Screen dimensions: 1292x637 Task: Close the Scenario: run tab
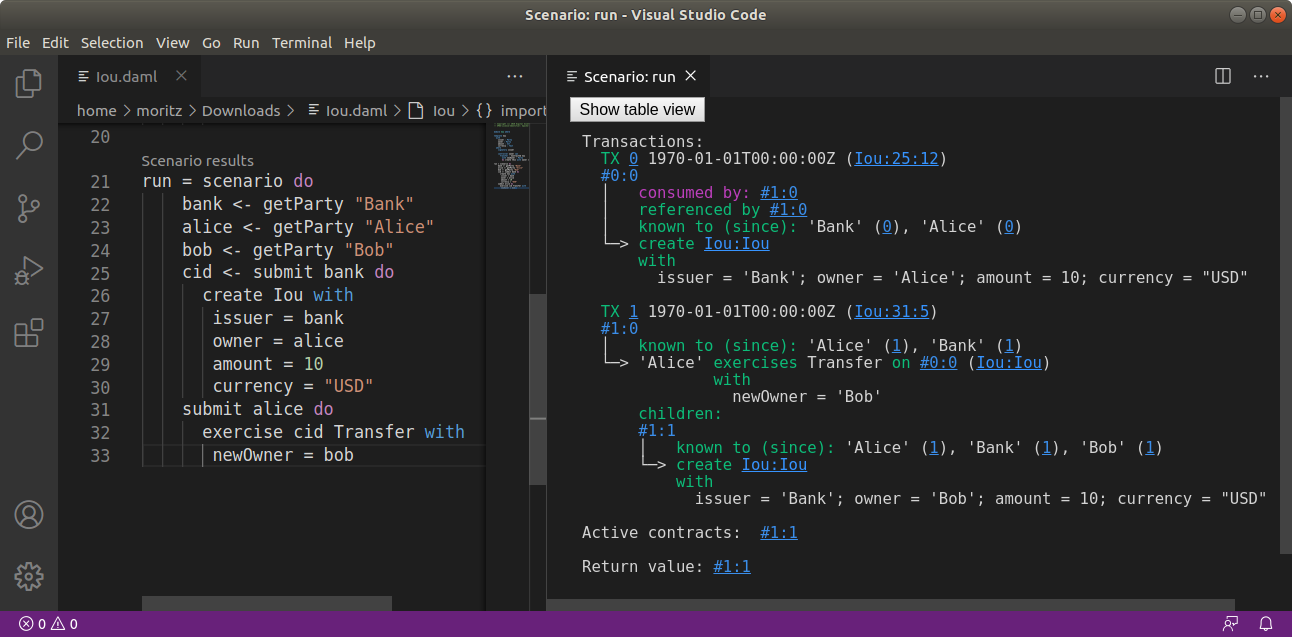click(690, 76)
